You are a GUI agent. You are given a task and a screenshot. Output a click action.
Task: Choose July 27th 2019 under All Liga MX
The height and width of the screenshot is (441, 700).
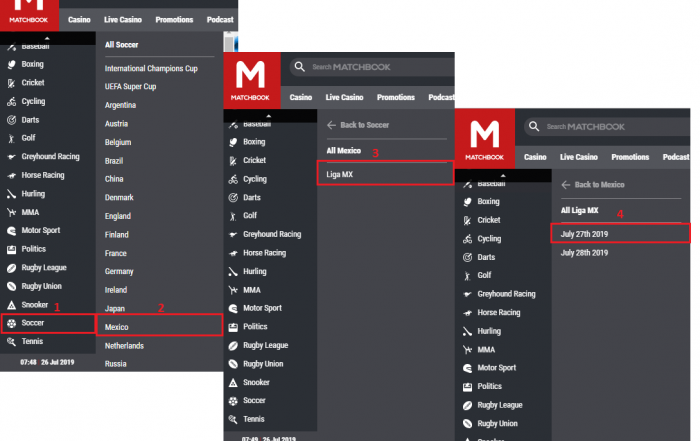620,233
